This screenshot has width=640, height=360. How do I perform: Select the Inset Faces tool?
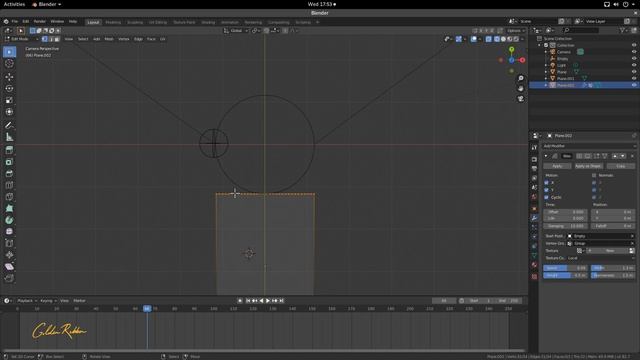pyautogui.click(x=9, y=162)
